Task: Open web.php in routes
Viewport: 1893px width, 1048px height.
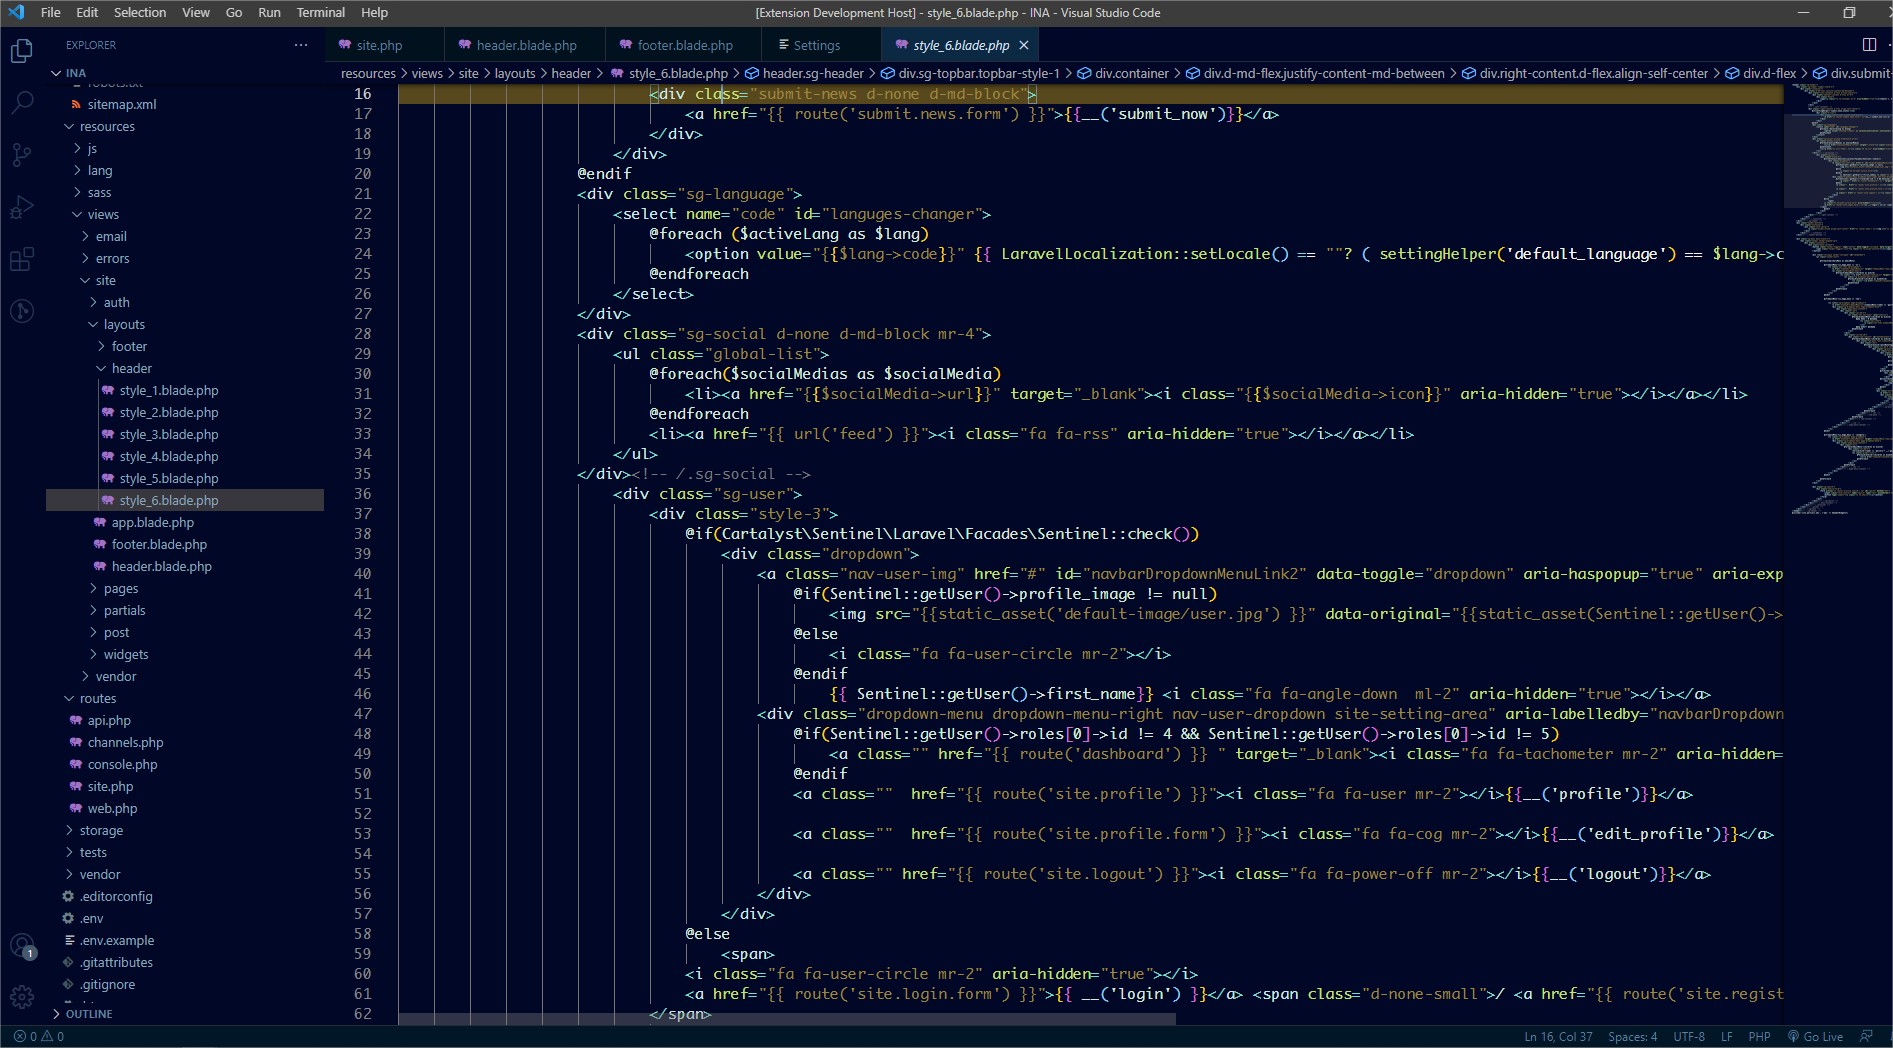Action: click(112, 808)
